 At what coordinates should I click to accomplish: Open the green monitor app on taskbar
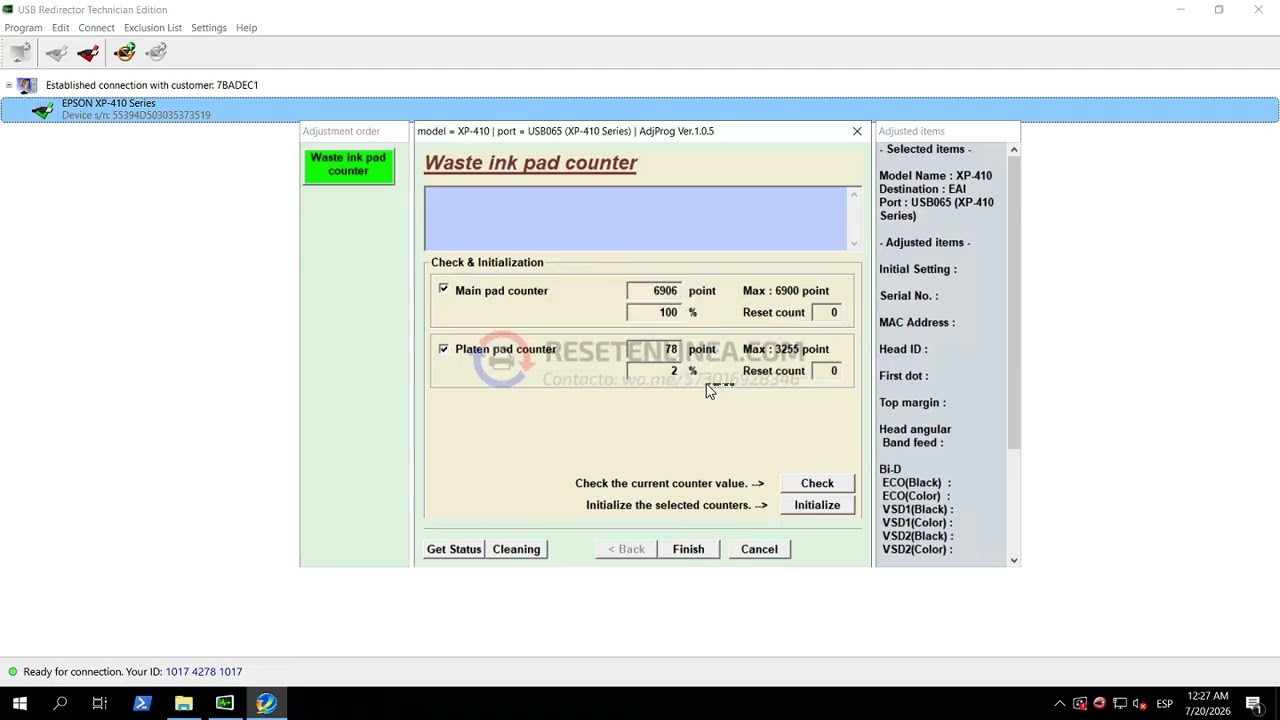point(224,704)
